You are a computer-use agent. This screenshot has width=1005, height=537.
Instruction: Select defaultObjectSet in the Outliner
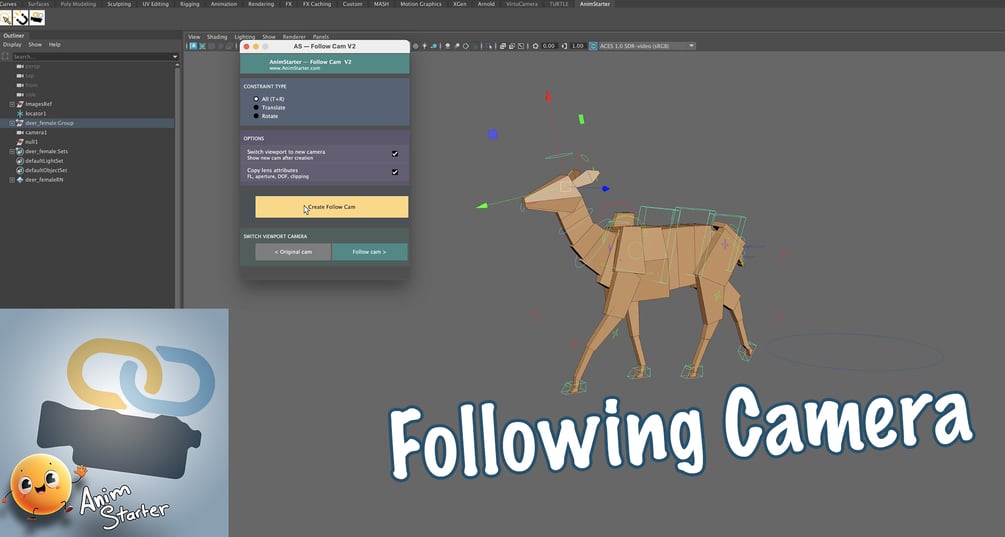[46, 170]
